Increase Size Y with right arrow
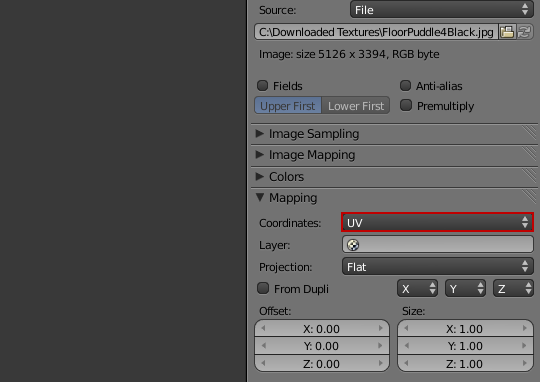 point(525,345)
